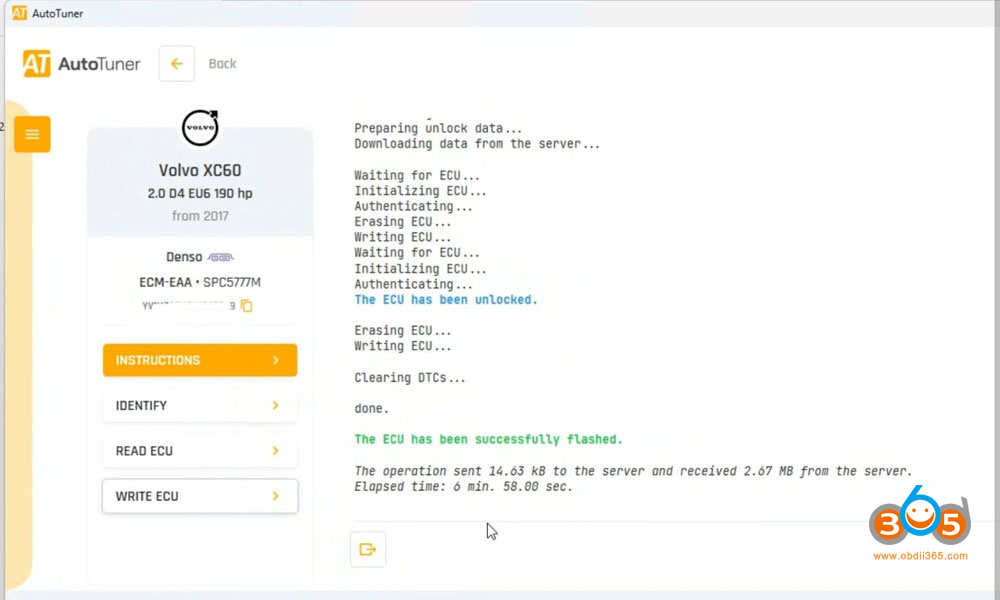Click the exit icon below the log
Viewport: 1000px width, 600px height.
point(368,549)
